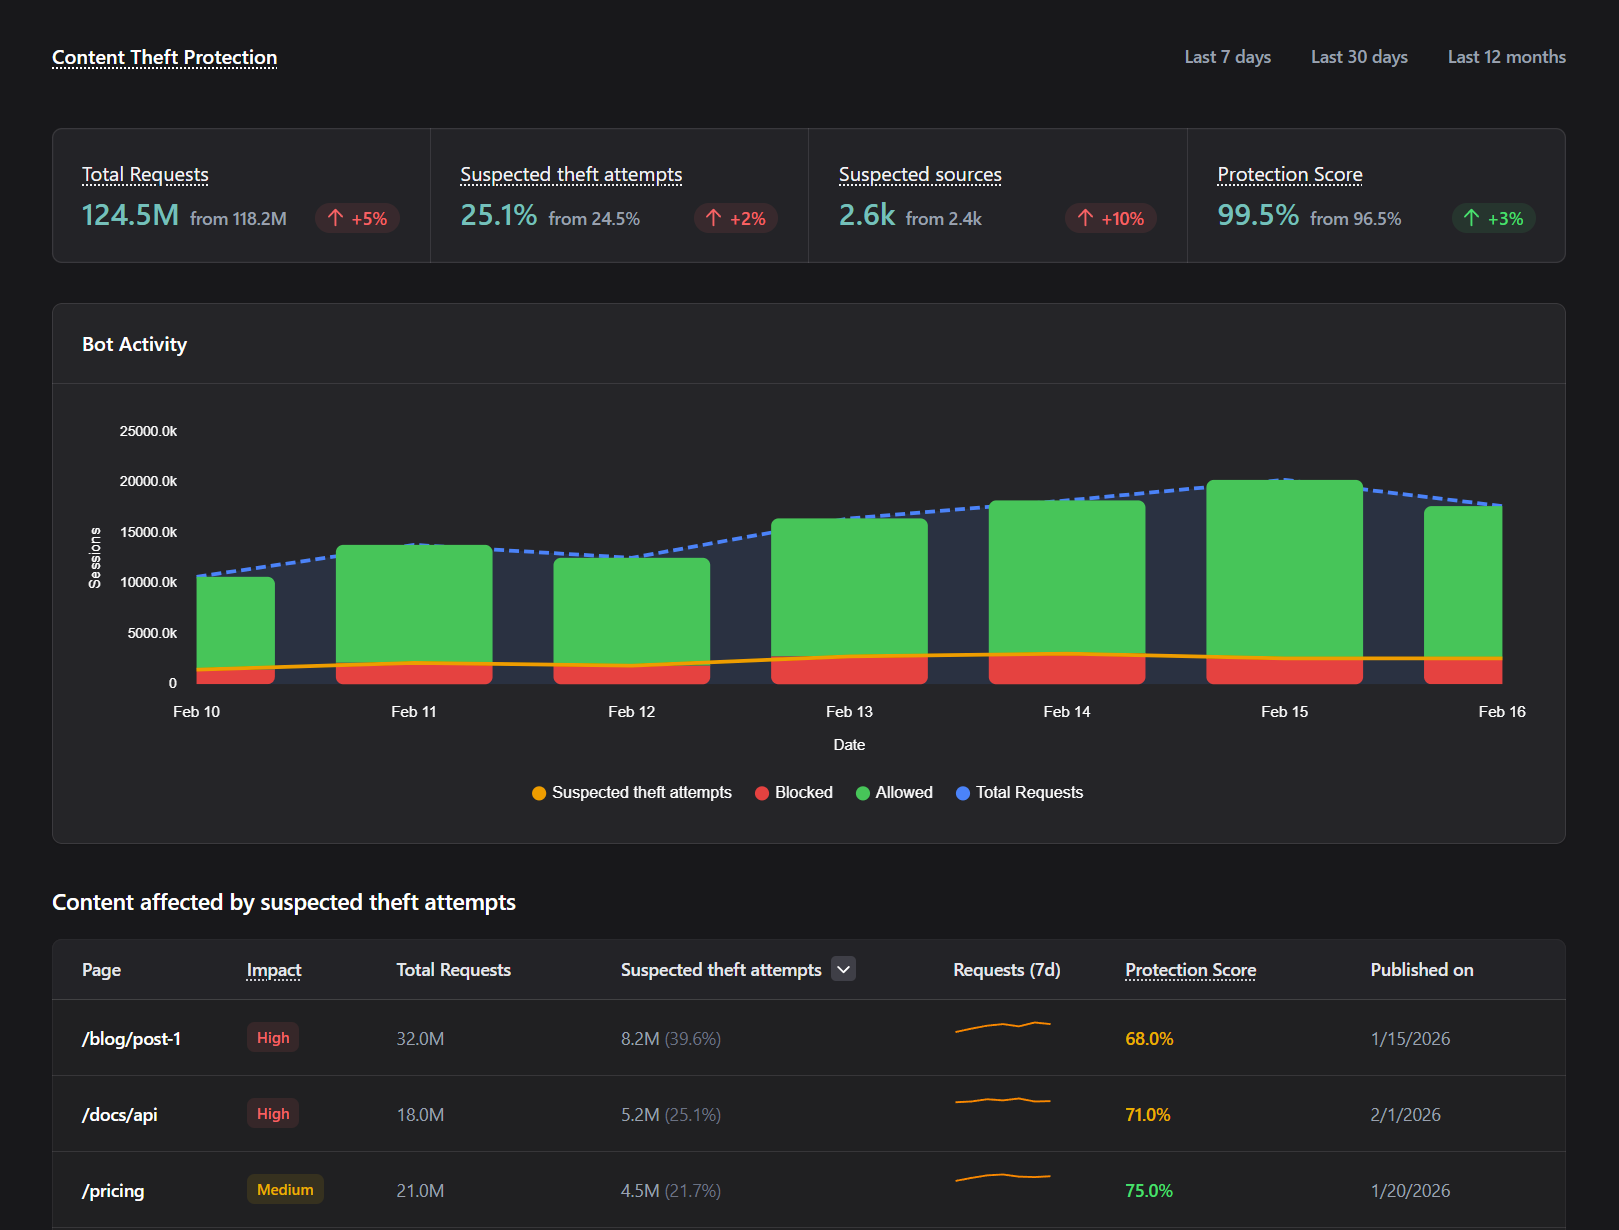
Task: Click the +10% Suspected sources trend badge
Action: point(1110,218)
